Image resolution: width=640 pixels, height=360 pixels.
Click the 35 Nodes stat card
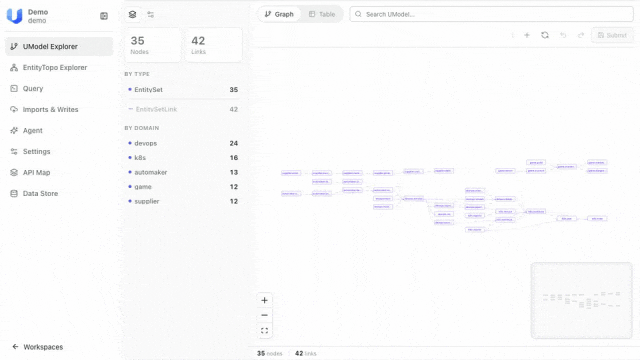point(153,45)
